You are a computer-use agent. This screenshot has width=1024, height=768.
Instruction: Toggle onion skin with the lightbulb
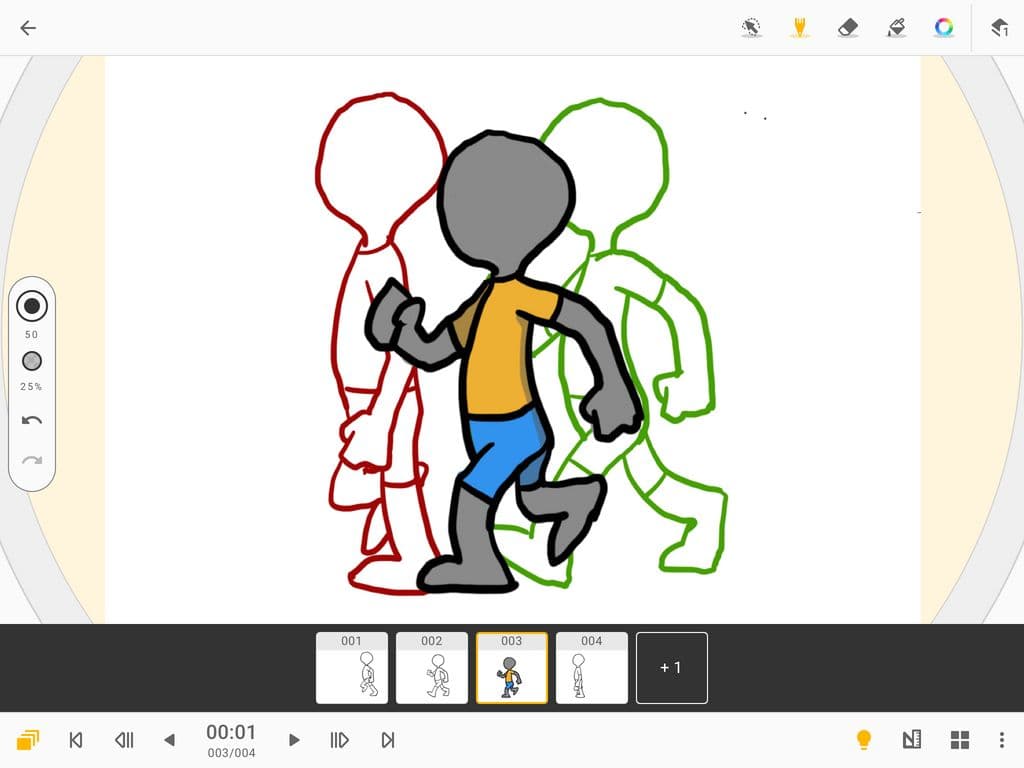pyautogui.click(x=864, y=739)
